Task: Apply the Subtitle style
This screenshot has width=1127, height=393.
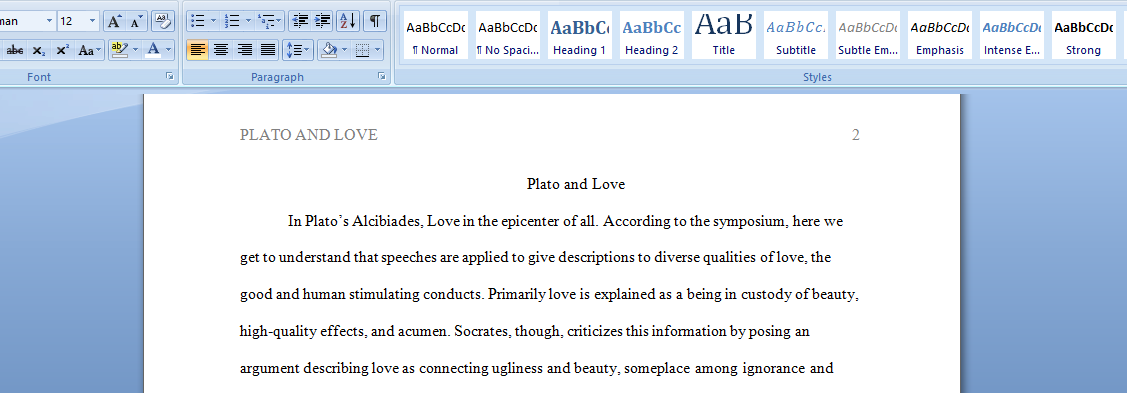Action: click(796, 35)
